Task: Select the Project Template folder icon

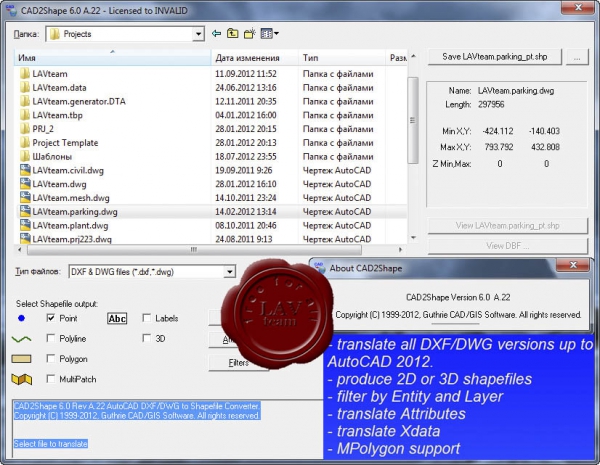Action: click(24, 143)
